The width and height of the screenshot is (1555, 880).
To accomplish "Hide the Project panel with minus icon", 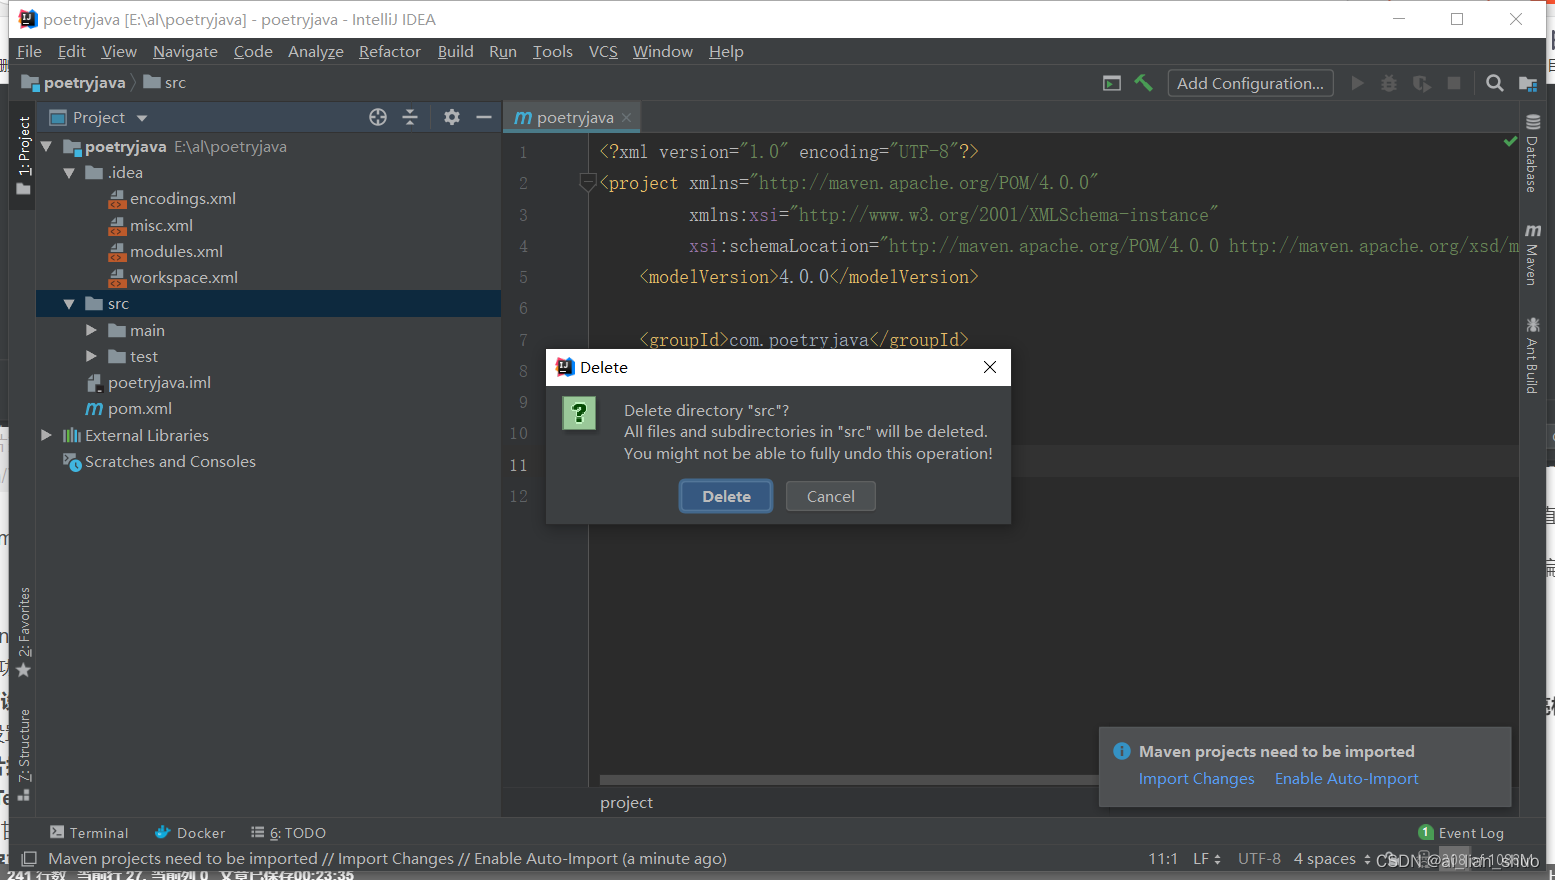I will point(484,117).
